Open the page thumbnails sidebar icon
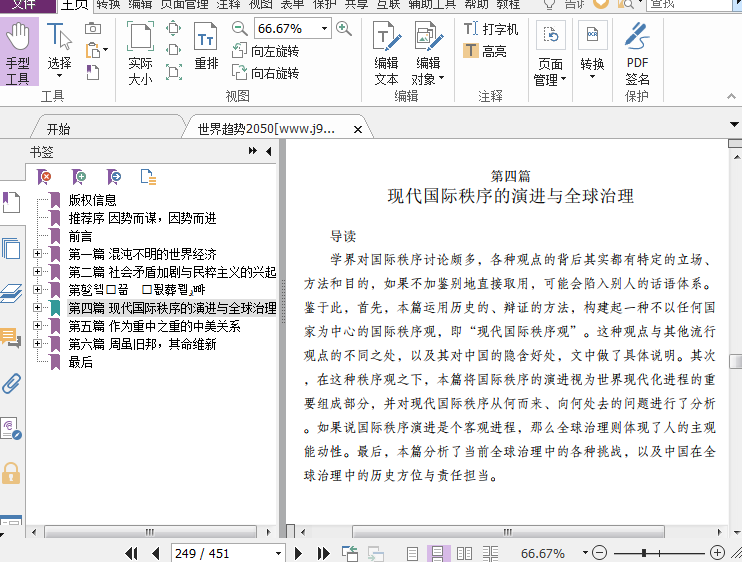Screen dimensions: 742x562 [x=11, y=248]
